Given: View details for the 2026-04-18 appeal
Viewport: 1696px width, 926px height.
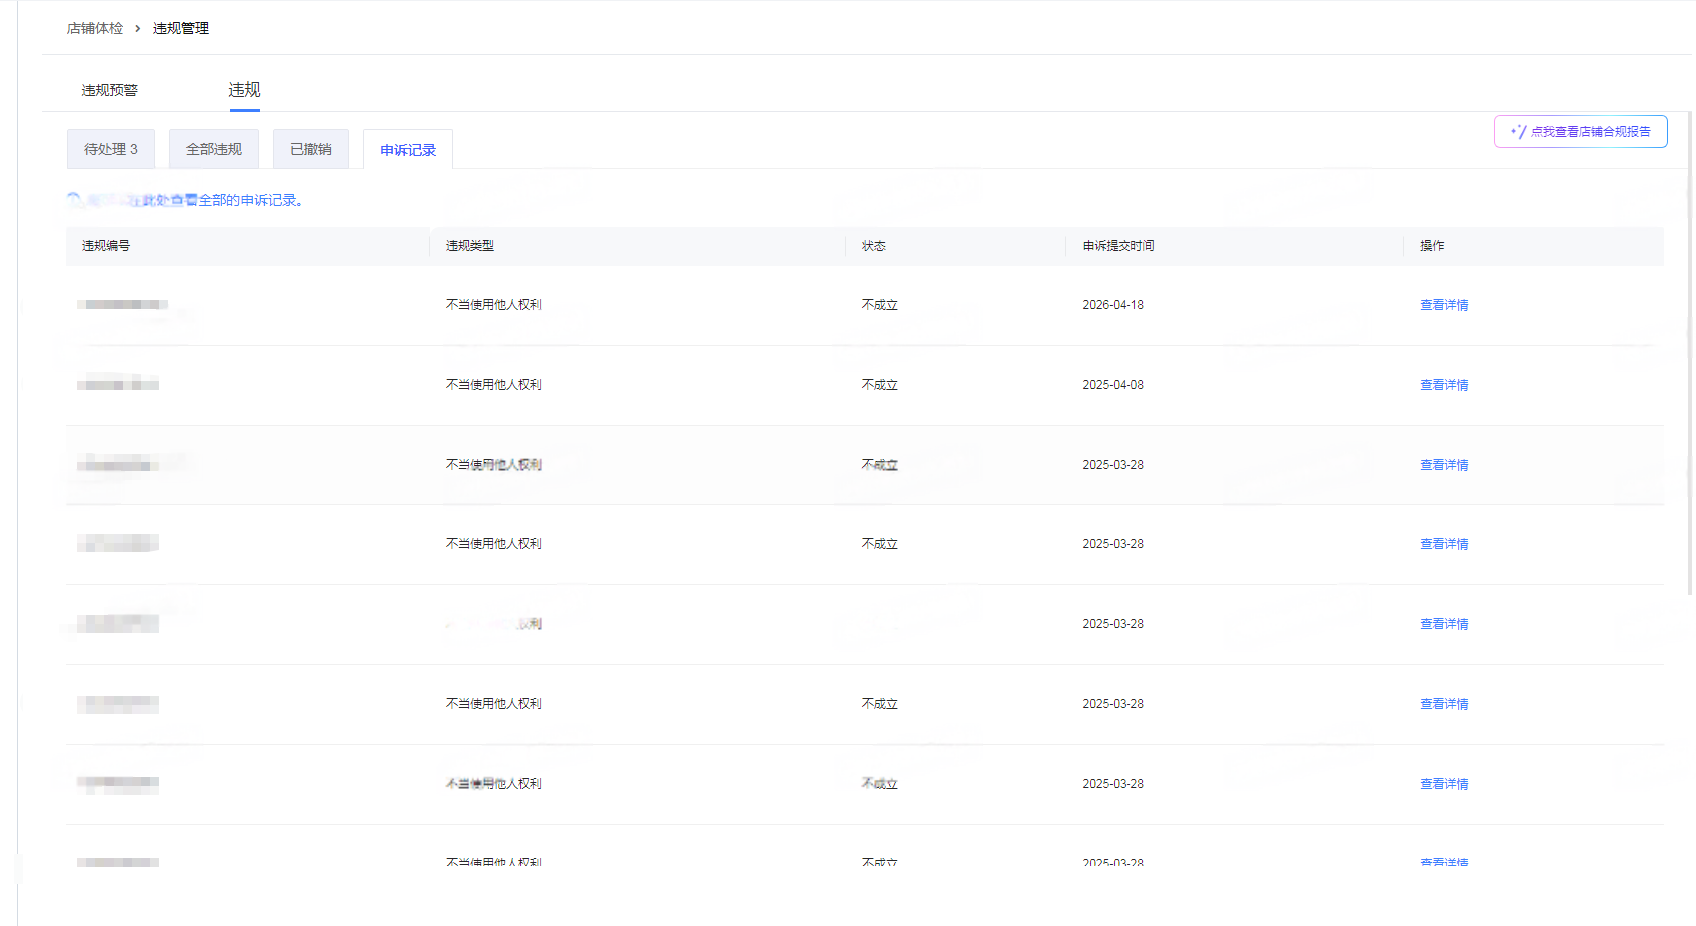Looking at the screenshot, I should click(x=1444, y=305).
